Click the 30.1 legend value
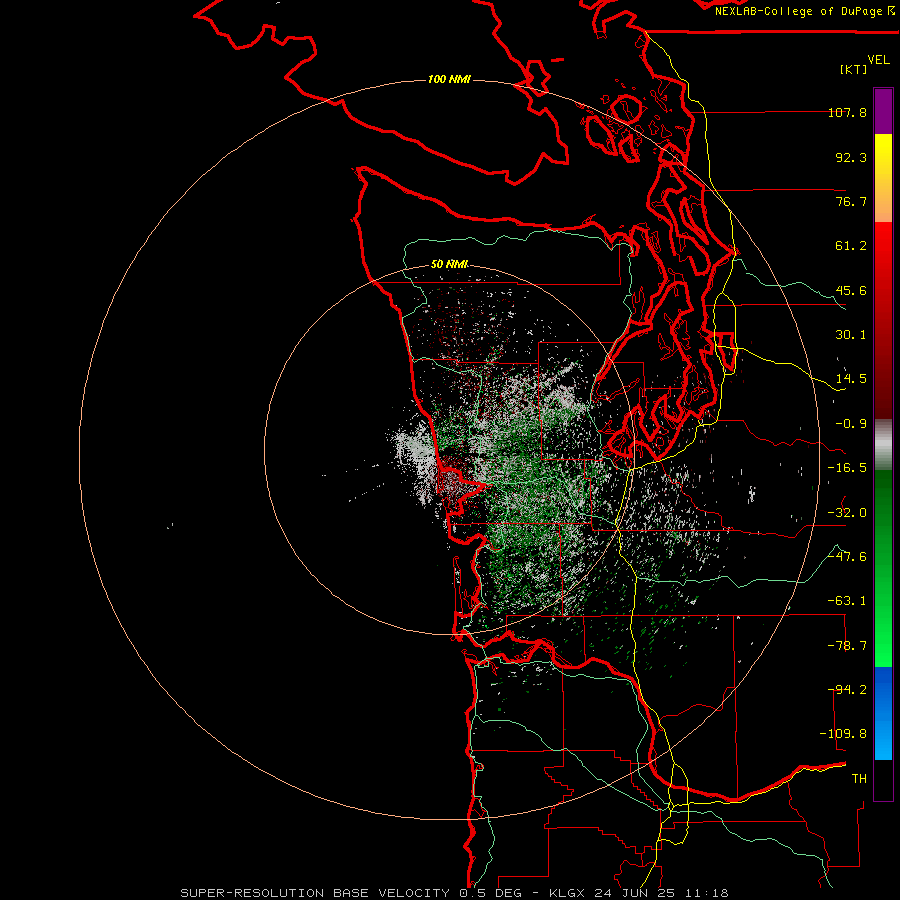900x900 pixels. pos(851,335)
